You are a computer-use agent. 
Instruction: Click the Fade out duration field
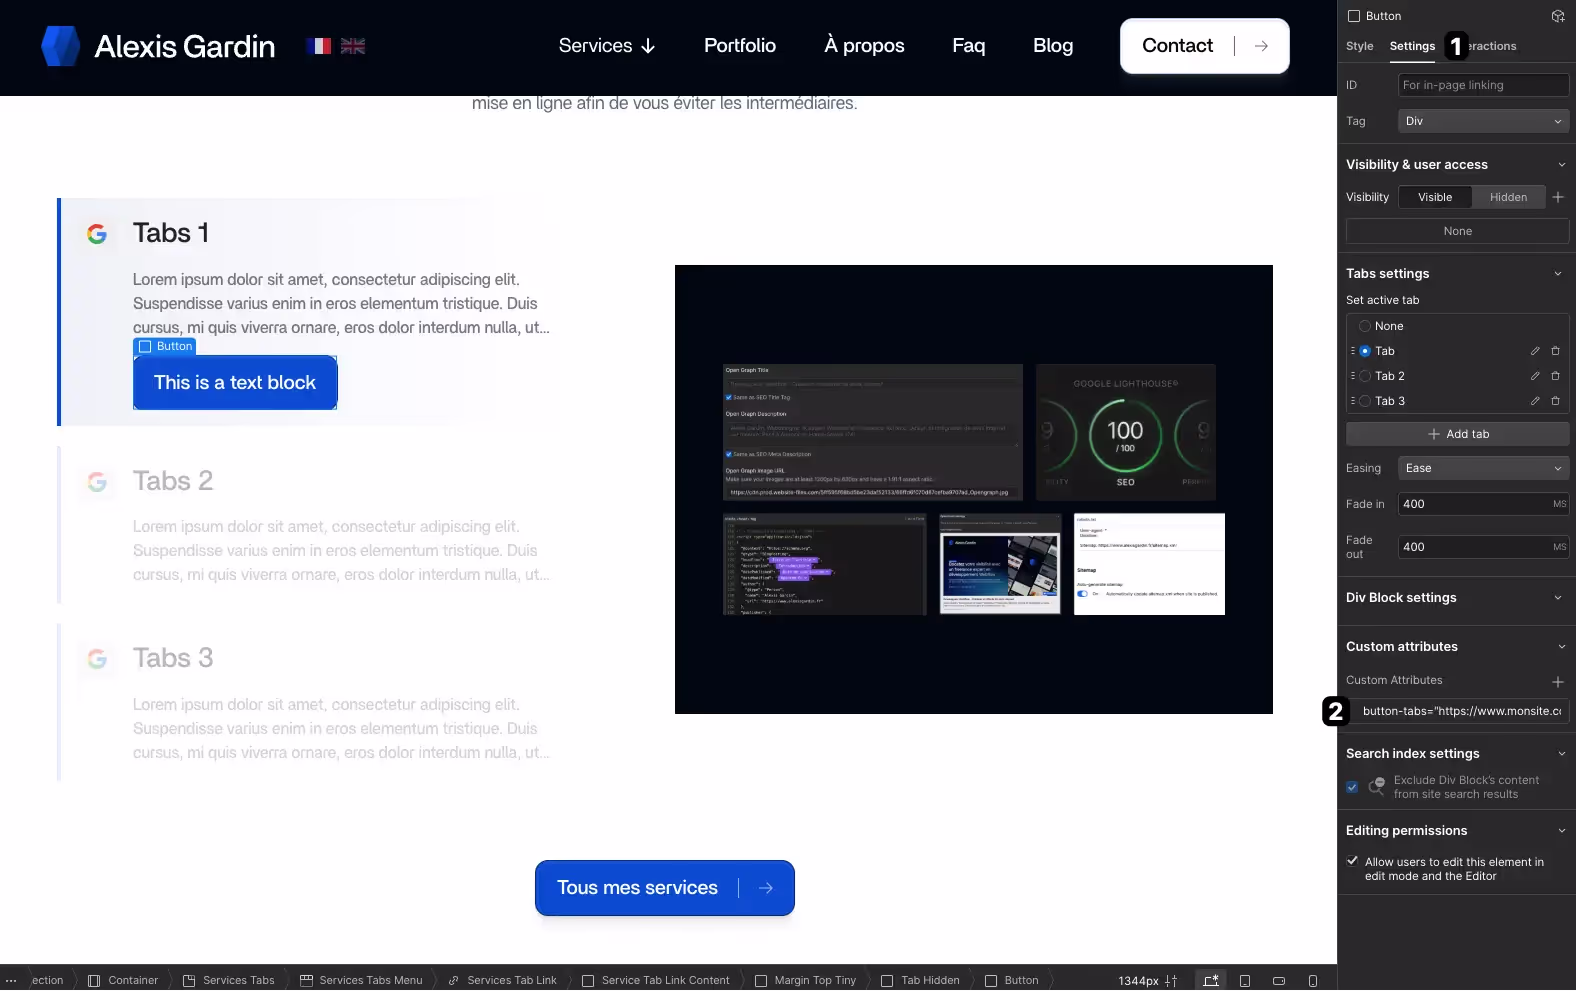point(1483,547)
